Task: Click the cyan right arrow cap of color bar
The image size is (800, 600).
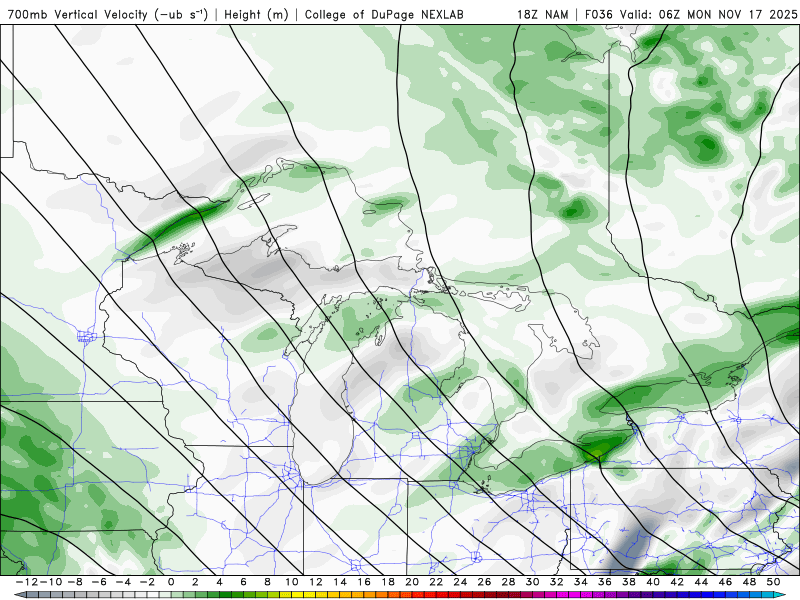Action: point(780,595)
